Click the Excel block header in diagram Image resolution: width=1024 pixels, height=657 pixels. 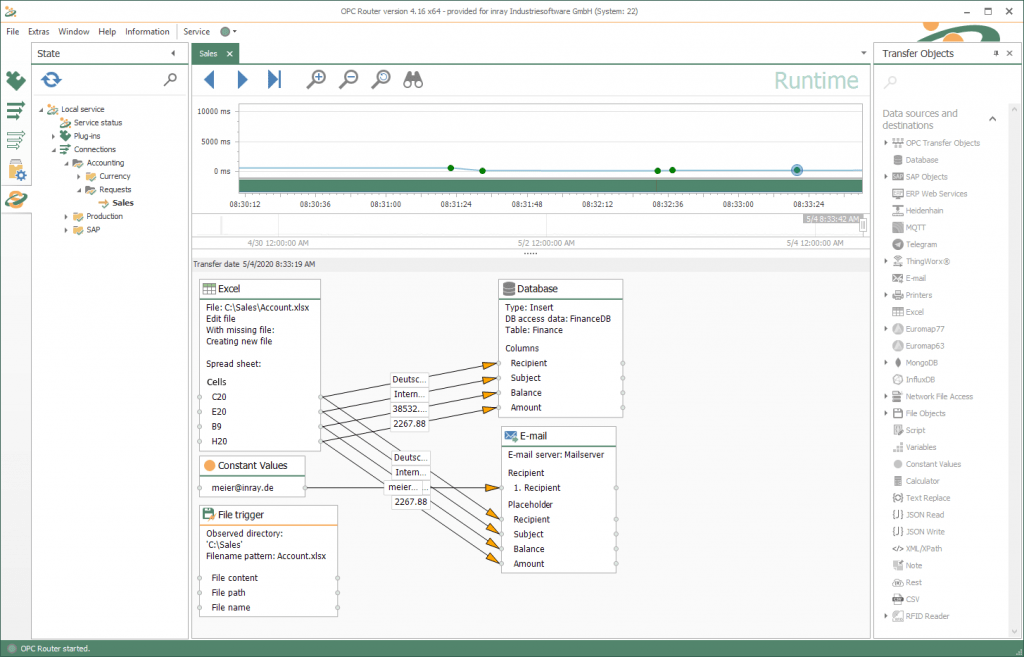pyautogui.click(x=260, y=289)
